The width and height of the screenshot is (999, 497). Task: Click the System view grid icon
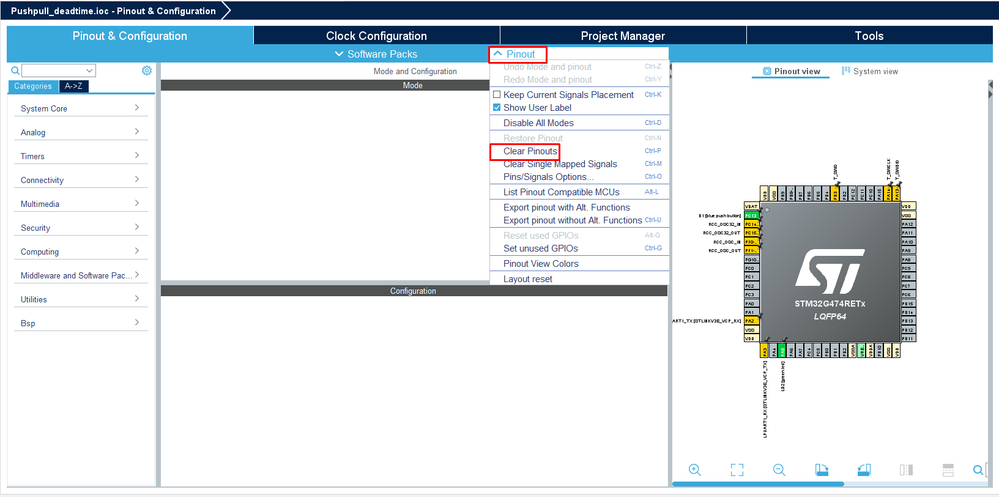(846, 71)
